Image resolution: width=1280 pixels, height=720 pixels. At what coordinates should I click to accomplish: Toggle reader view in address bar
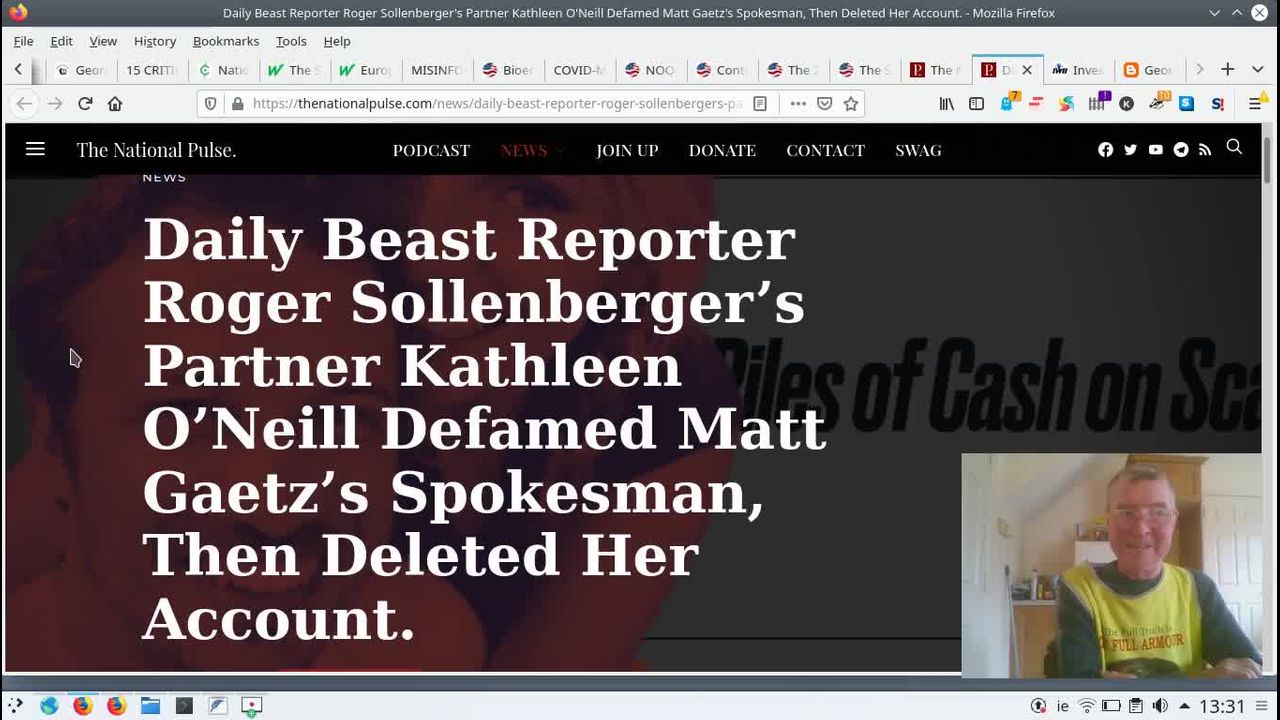[760, 104]
